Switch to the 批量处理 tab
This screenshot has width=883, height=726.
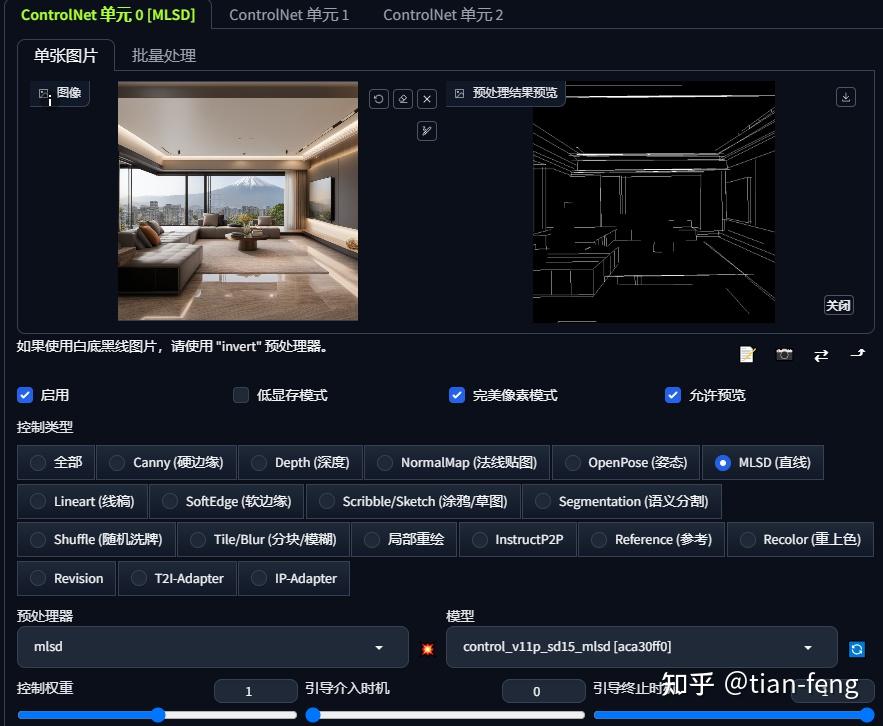[163, 55]
